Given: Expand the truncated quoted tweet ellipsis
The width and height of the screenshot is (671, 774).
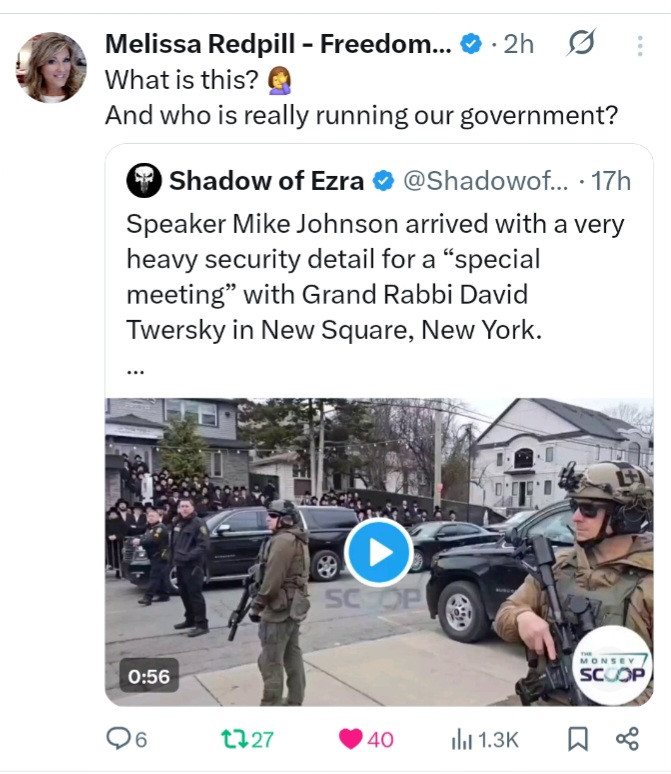Looking at the screenshot, I should point(135,371).
